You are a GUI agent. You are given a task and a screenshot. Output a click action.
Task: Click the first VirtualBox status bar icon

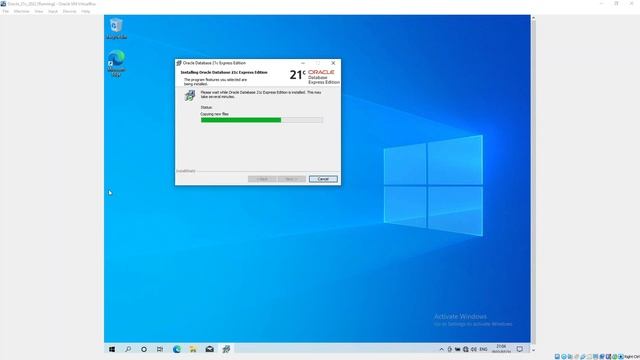557,357
